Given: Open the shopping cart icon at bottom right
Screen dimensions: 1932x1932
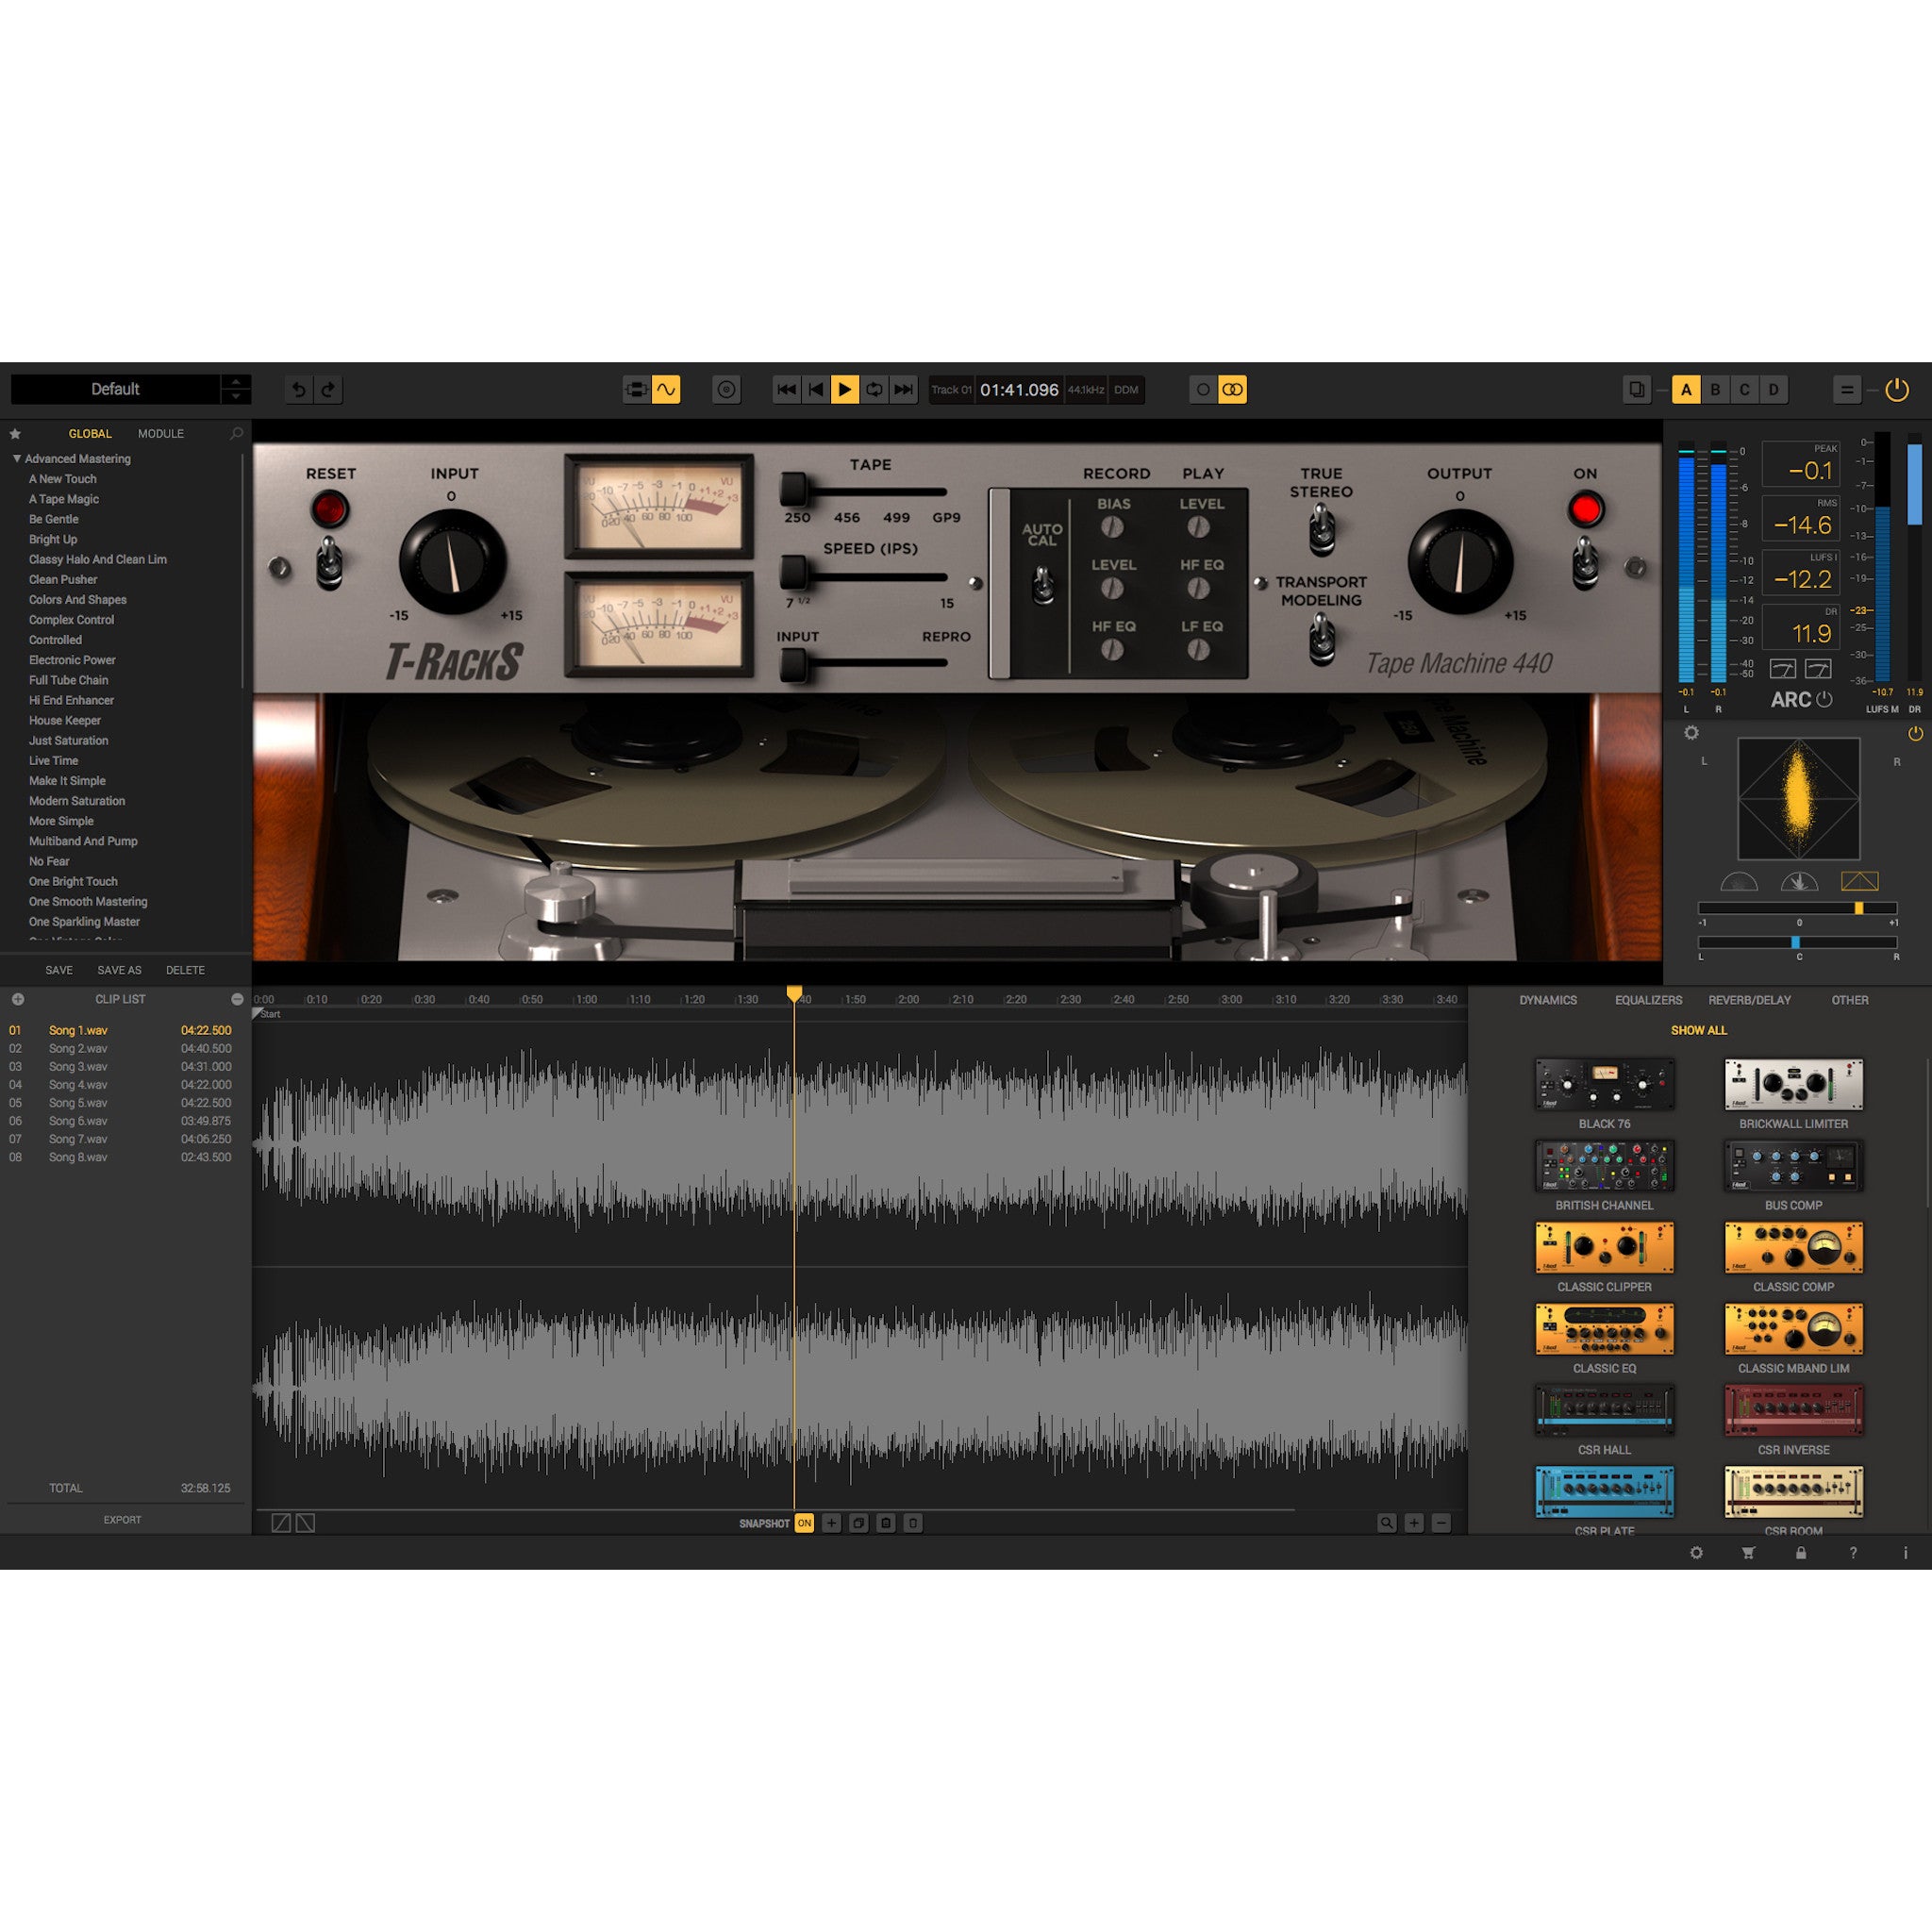Looking at the screenshot, I should [x=1747, y=1553].
